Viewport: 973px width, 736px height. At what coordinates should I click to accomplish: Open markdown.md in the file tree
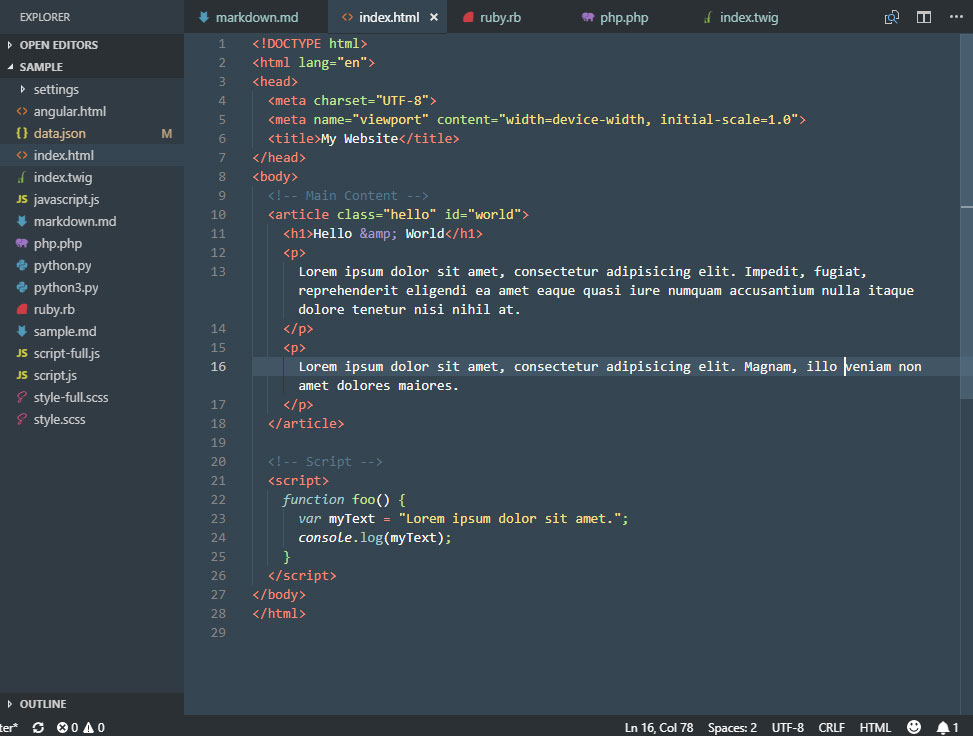coord(92,222)
